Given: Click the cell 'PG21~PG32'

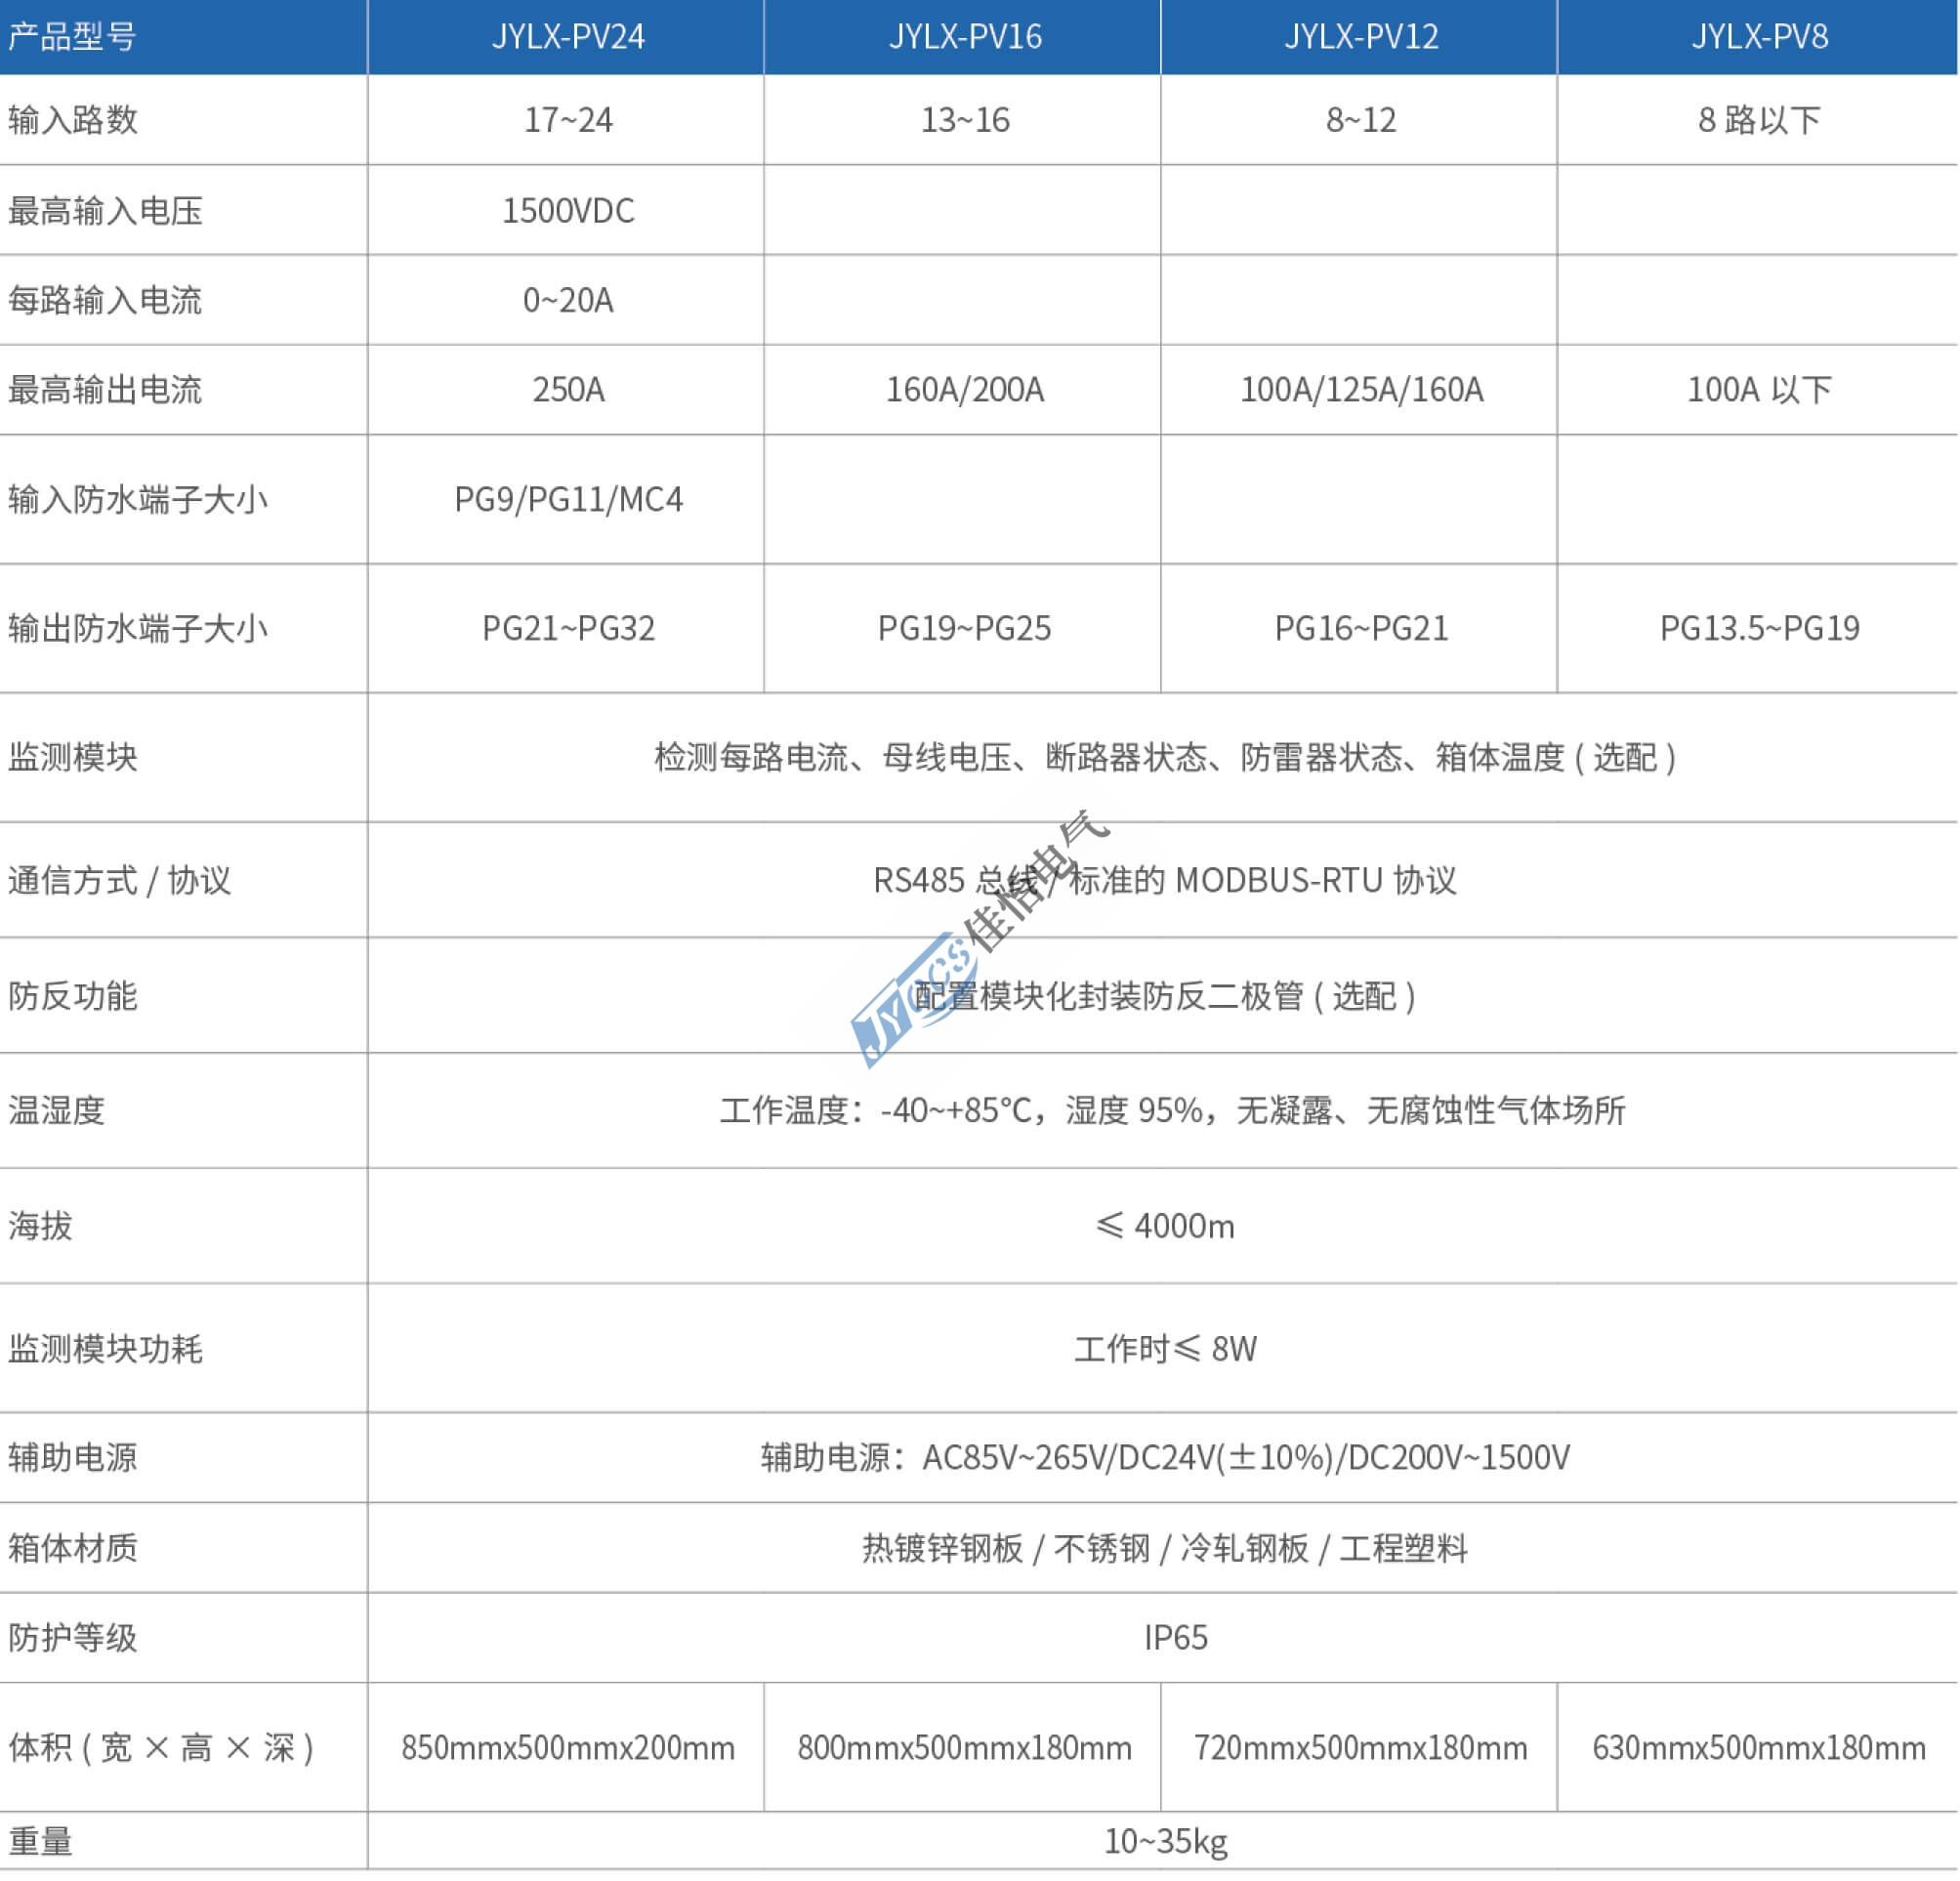Looking at the screenshot, I should [568, 628].
